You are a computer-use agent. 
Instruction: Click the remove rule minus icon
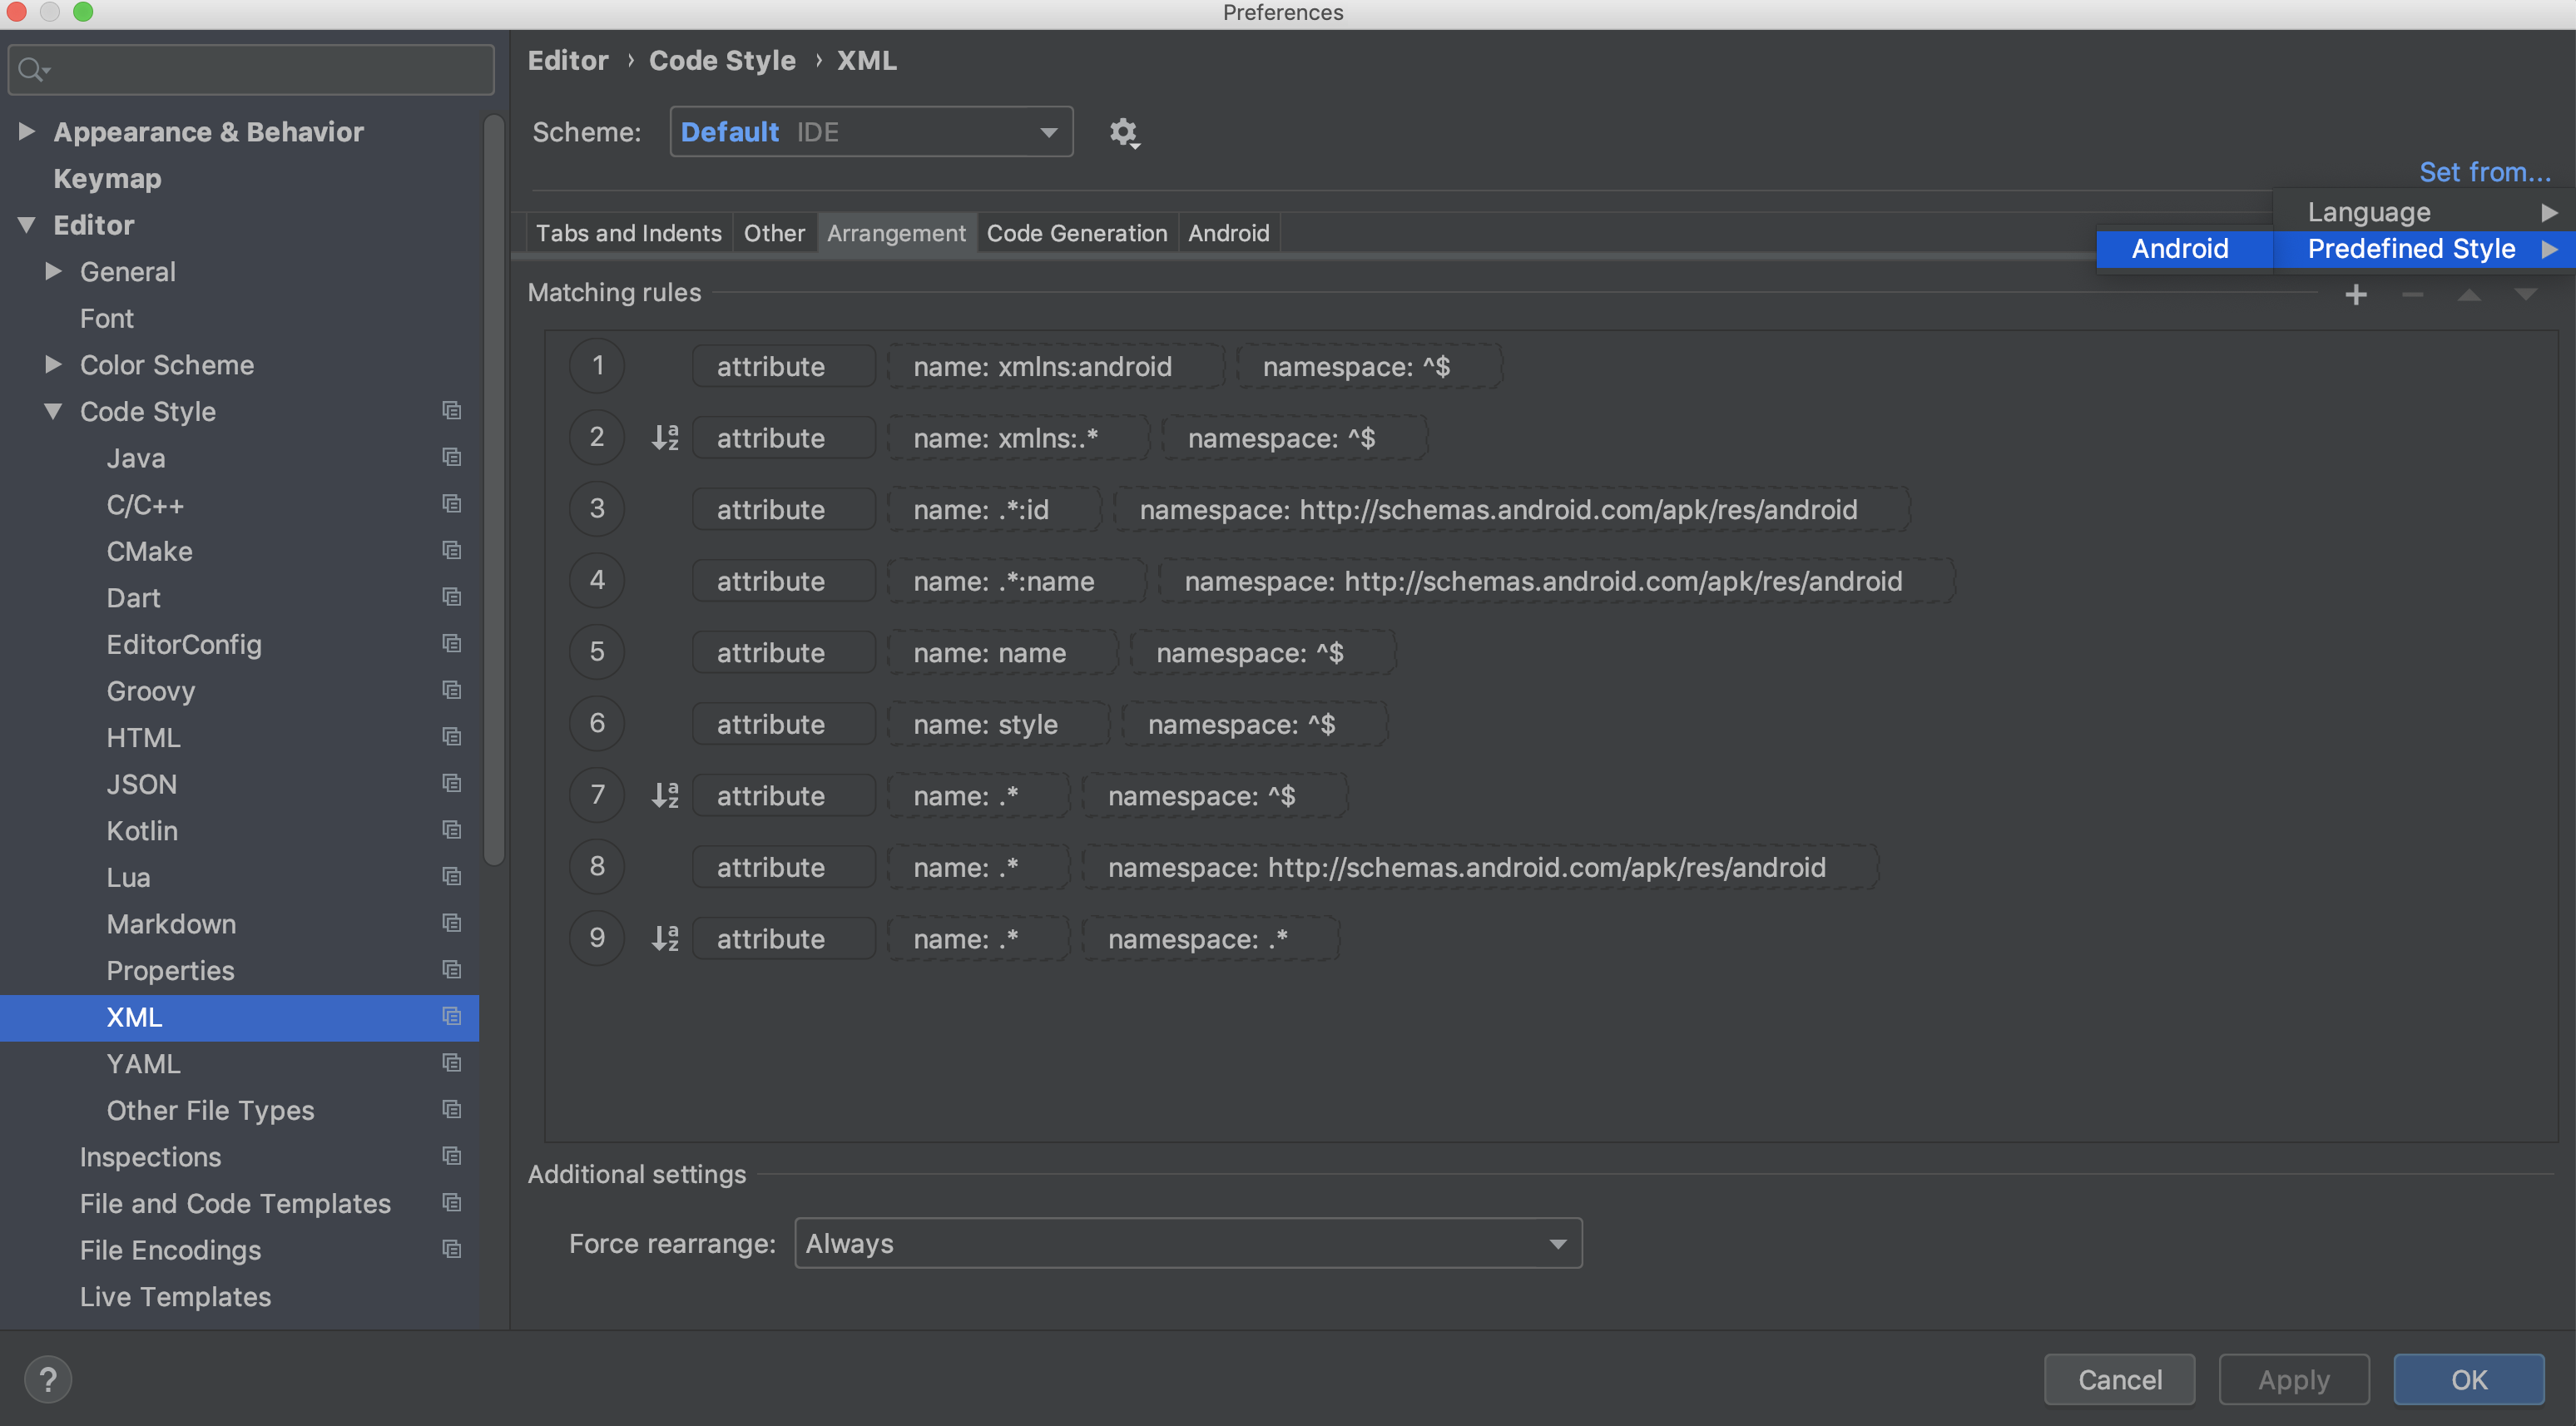[x=2413, y=294]
